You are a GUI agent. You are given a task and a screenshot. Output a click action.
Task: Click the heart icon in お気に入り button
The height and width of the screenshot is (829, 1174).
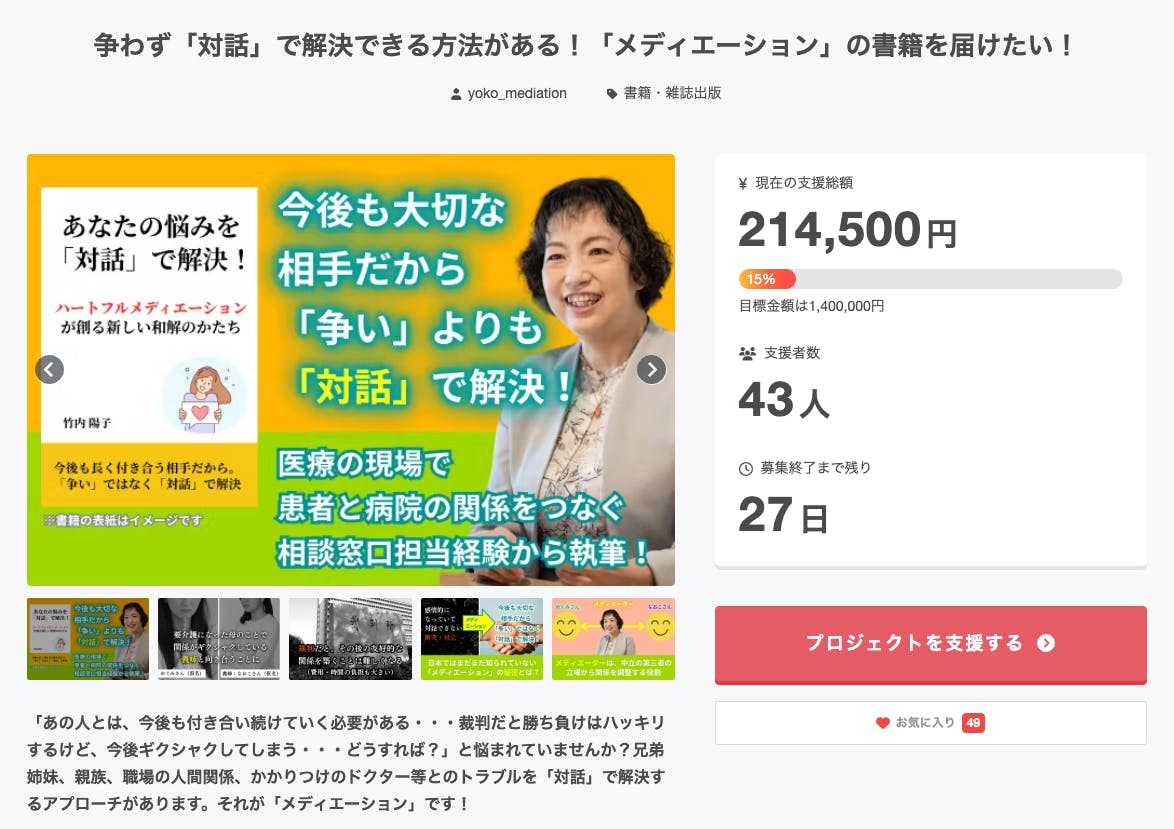[883, 723]
